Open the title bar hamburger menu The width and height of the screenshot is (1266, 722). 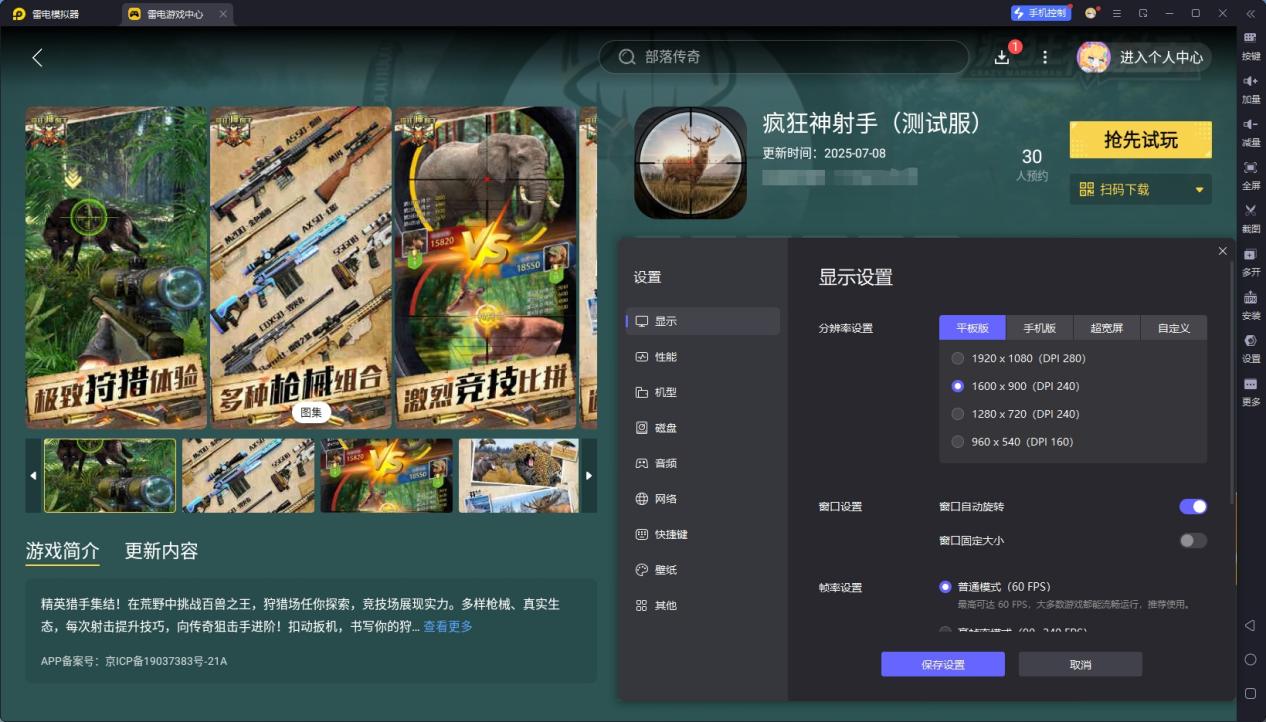(x=1117, y=13)
